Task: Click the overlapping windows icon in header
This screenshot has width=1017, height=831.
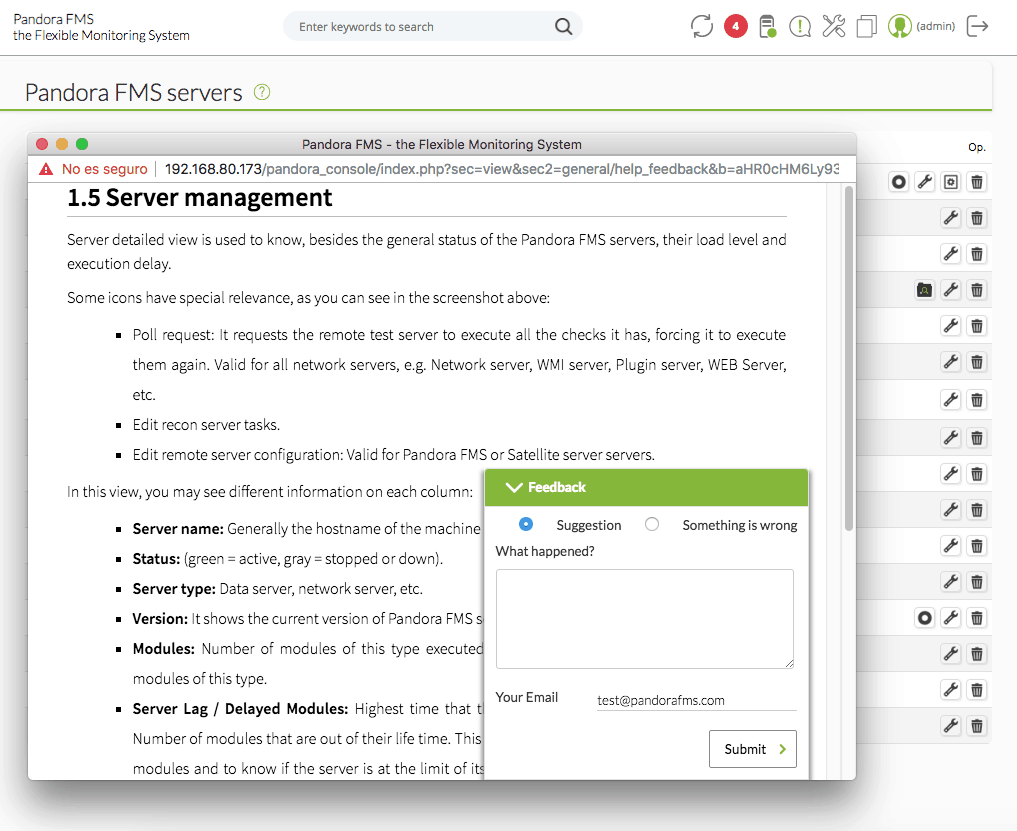Action: [867, 27]
